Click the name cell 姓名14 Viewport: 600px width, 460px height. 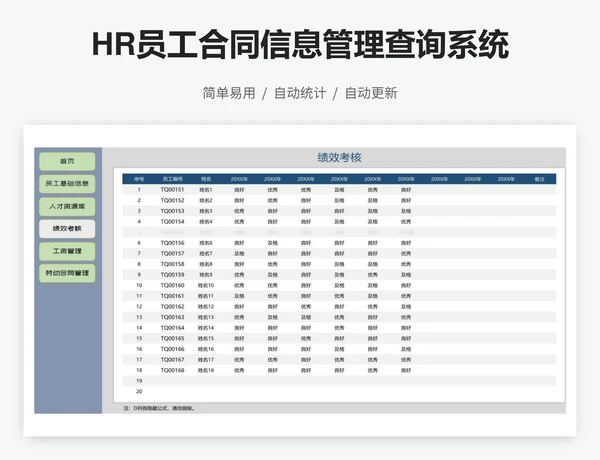tap(206, 328)
